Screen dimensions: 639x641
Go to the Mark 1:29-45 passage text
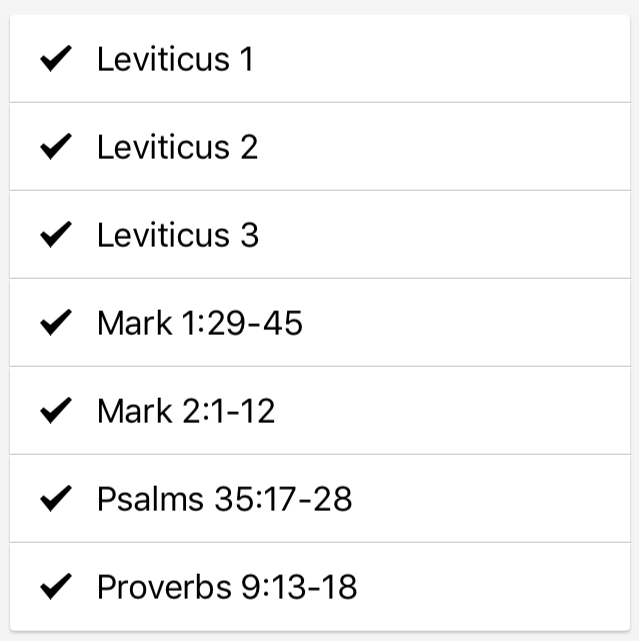[x=199, y=323]
